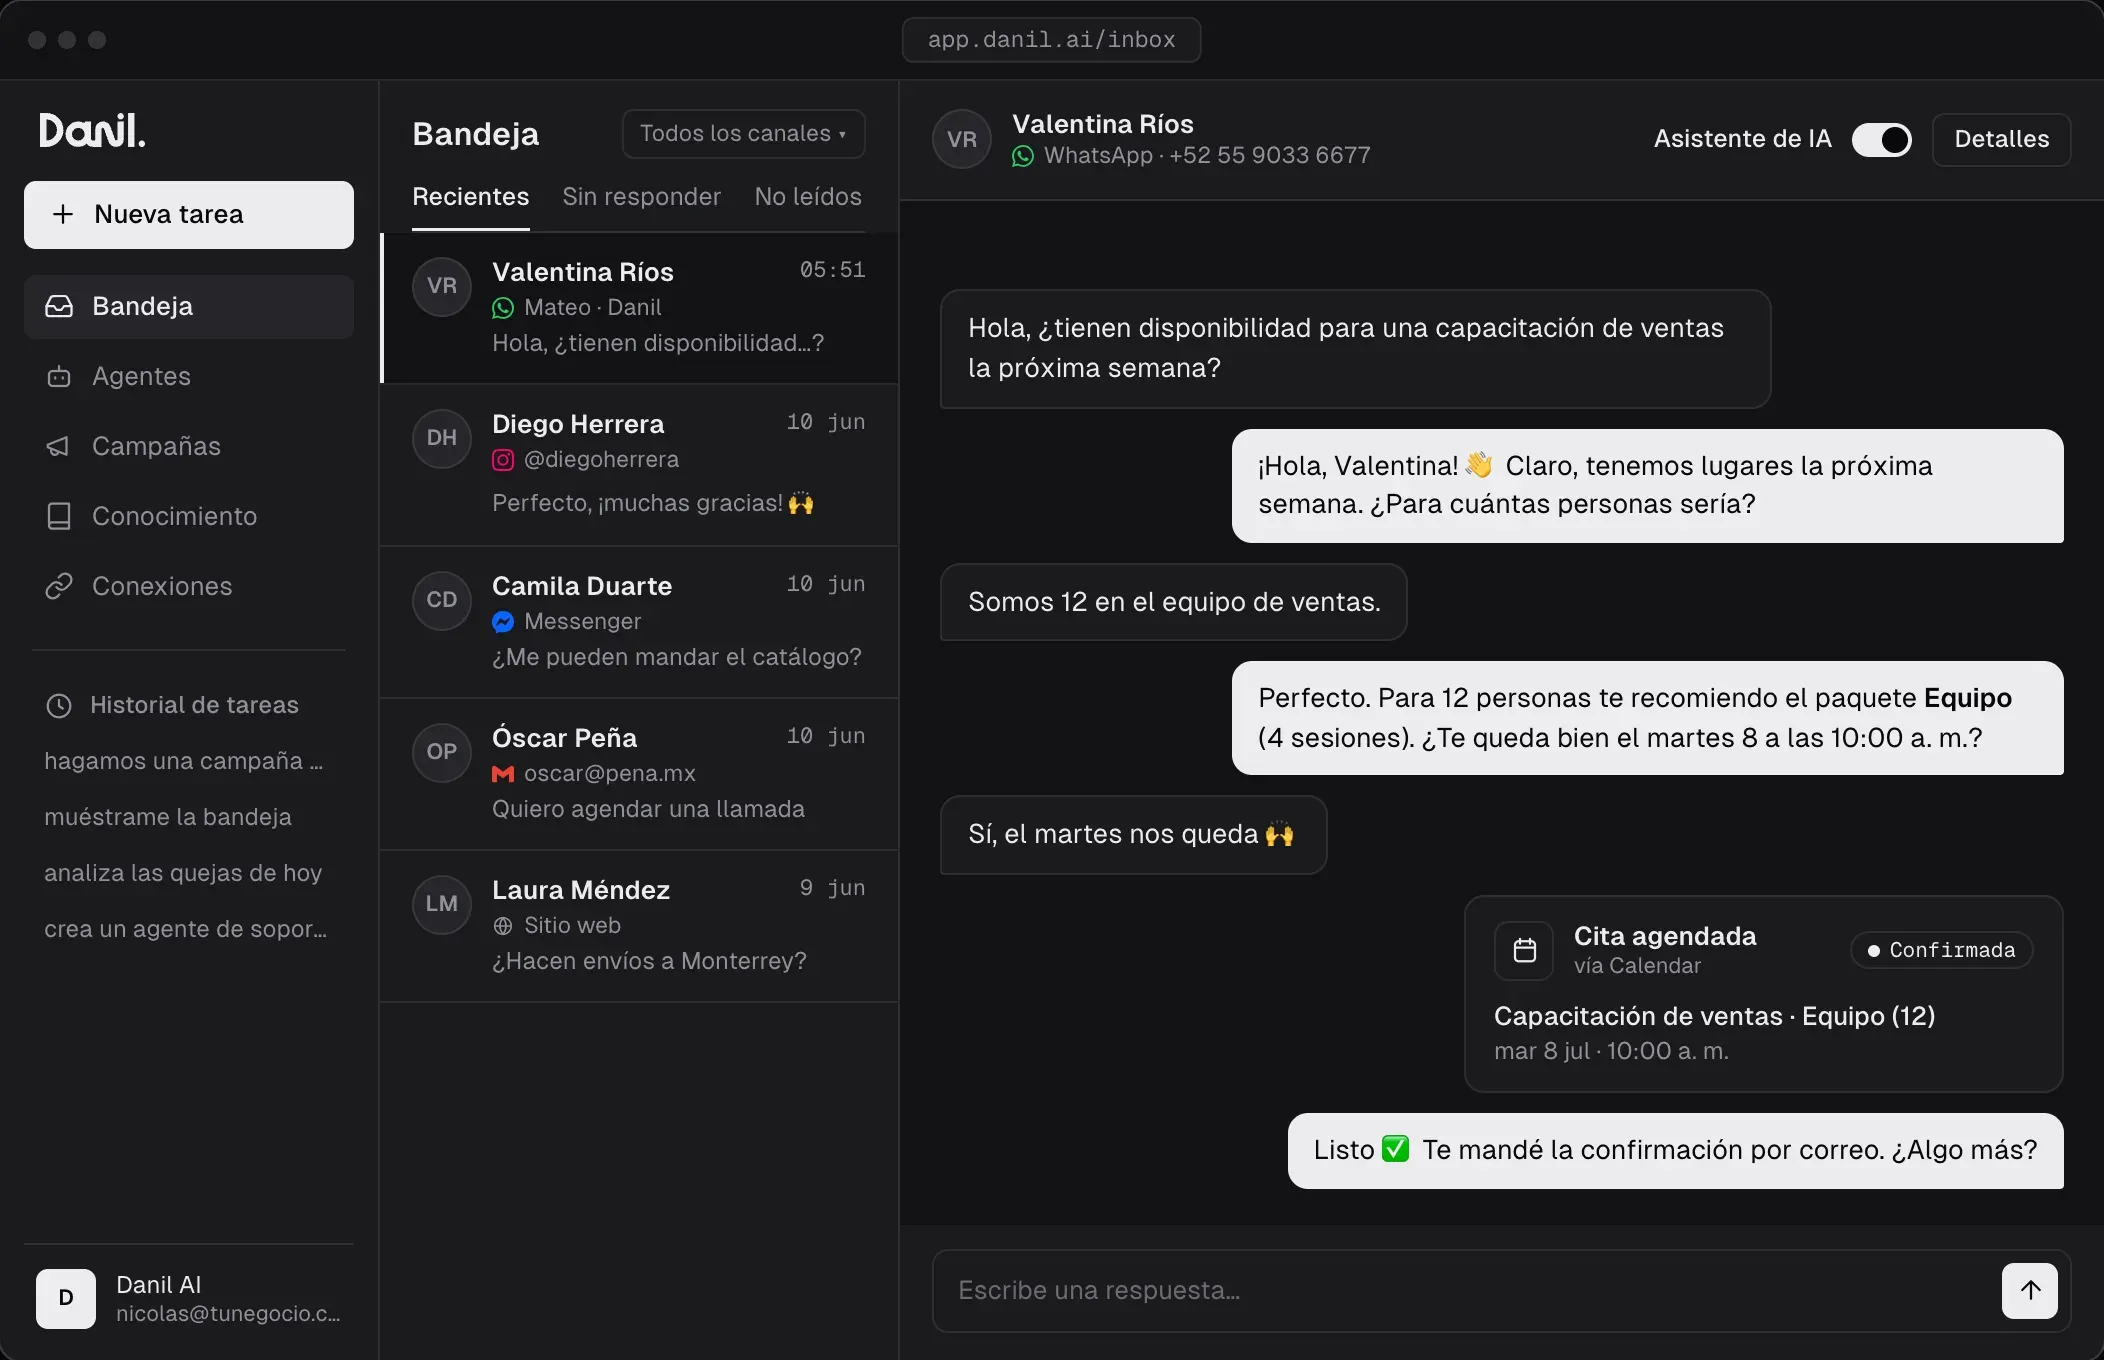Viewport: 2104px width, 1360px height.
Task: Click the Nueva tarea button
Action: (189, 214)
